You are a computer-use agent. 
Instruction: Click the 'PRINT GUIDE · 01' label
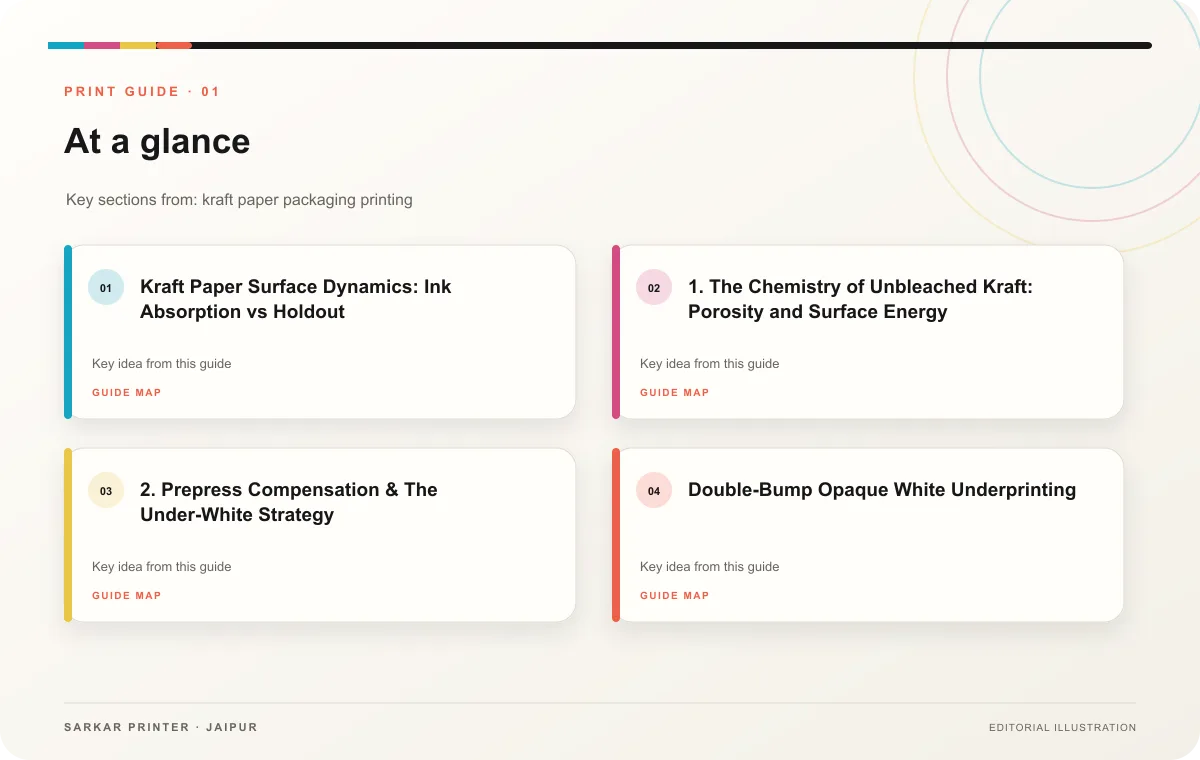pos(142,92)
